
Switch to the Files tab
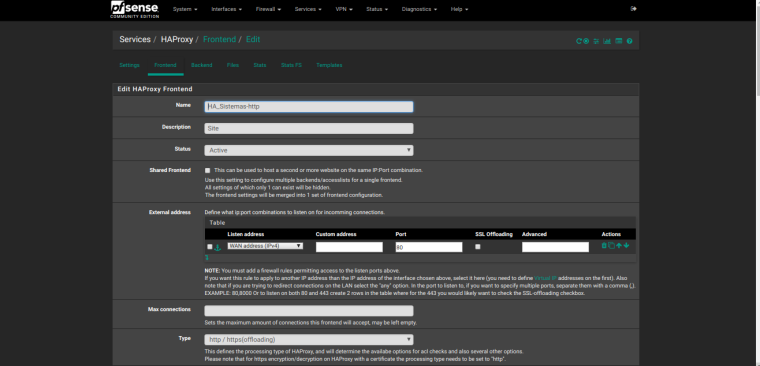pos(233,65)
